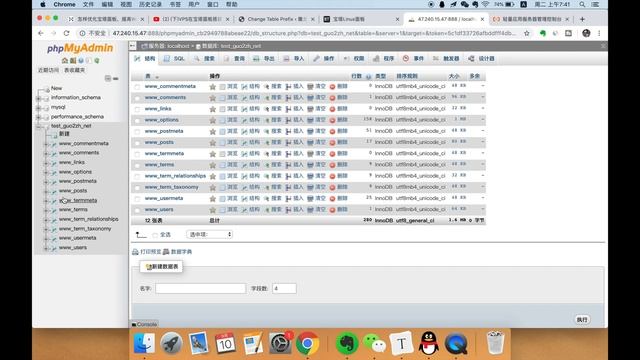Screen dimensions: 640x360
Task: Click the red drop icon for www_terms
Action: (x=332, y=165)
